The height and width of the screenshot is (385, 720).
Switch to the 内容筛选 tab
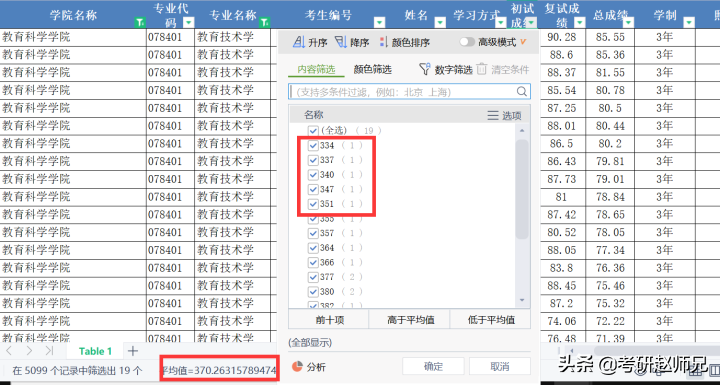(316, 70)
